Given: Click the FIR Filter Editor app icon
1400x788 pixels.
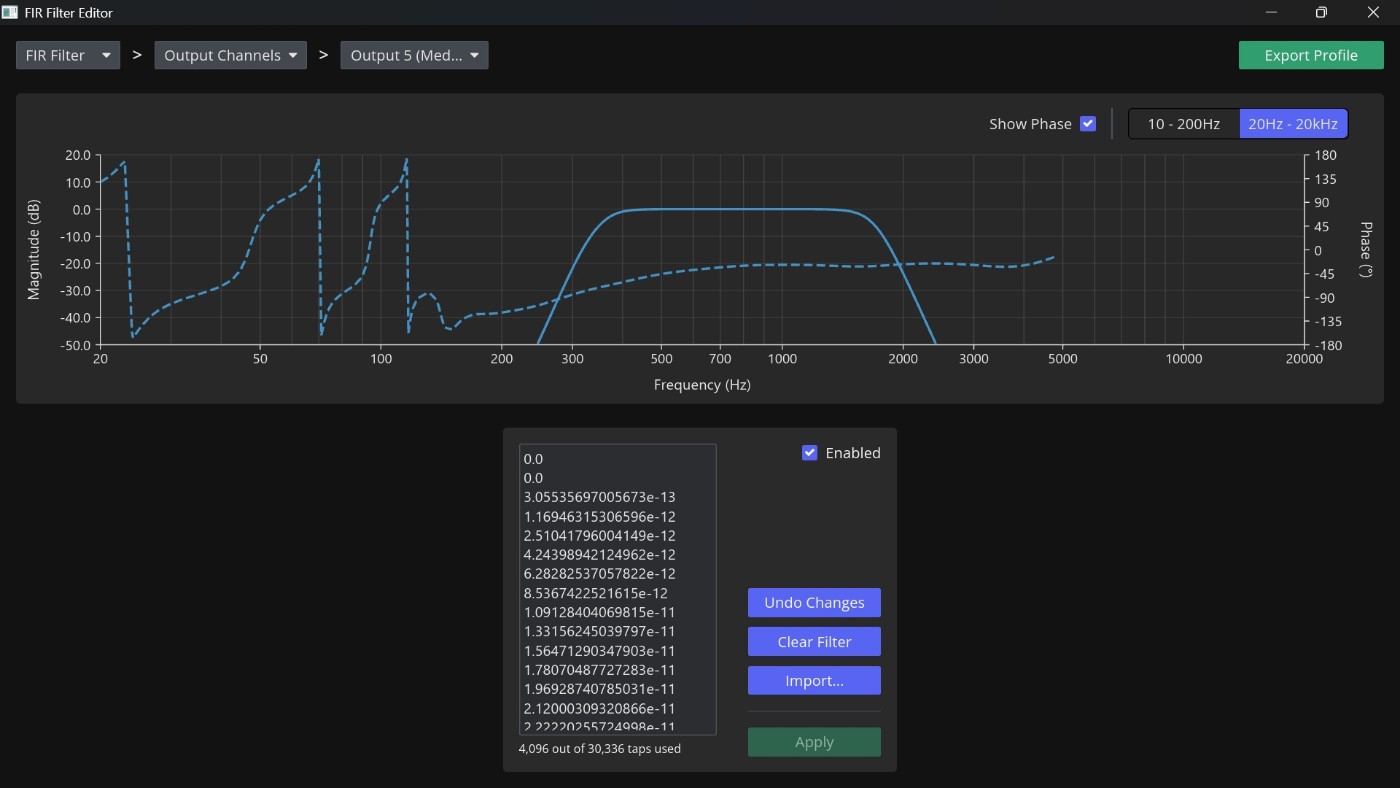Looking at the screenshot, I should (x=9, y=12).
